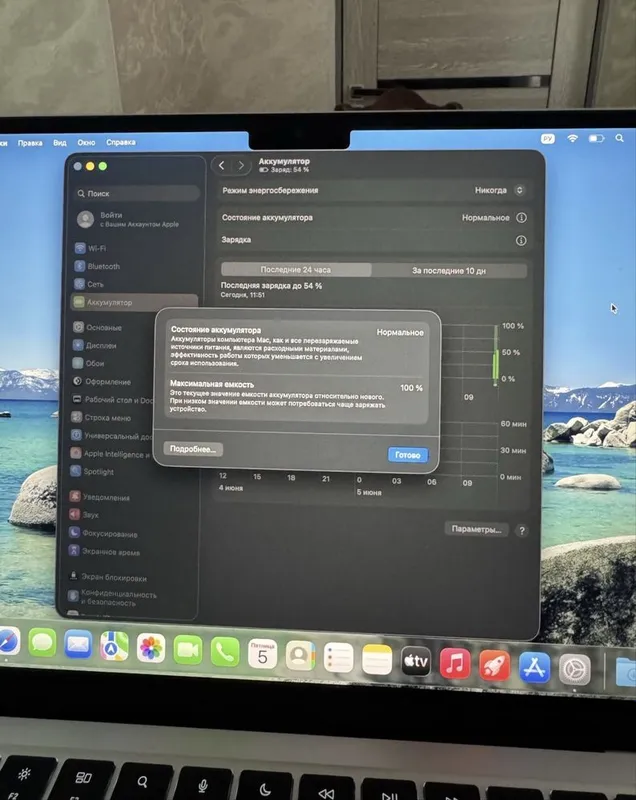The image size is (636, 800).
Task: Open Apple TV from the Dock
Action: [x=416, y=661]
